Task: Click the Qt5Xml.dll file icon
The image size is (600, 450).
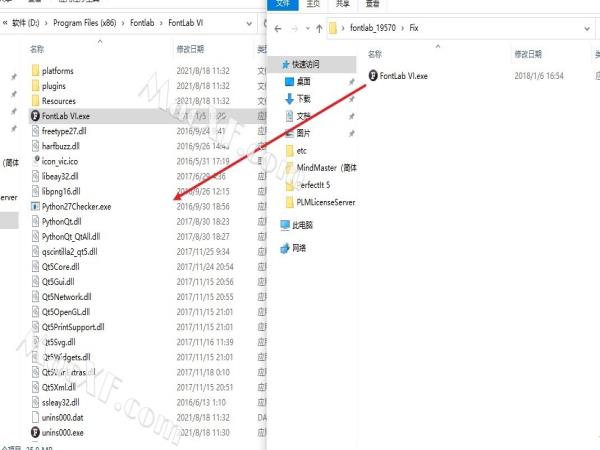Action: [x=36, y=387]
